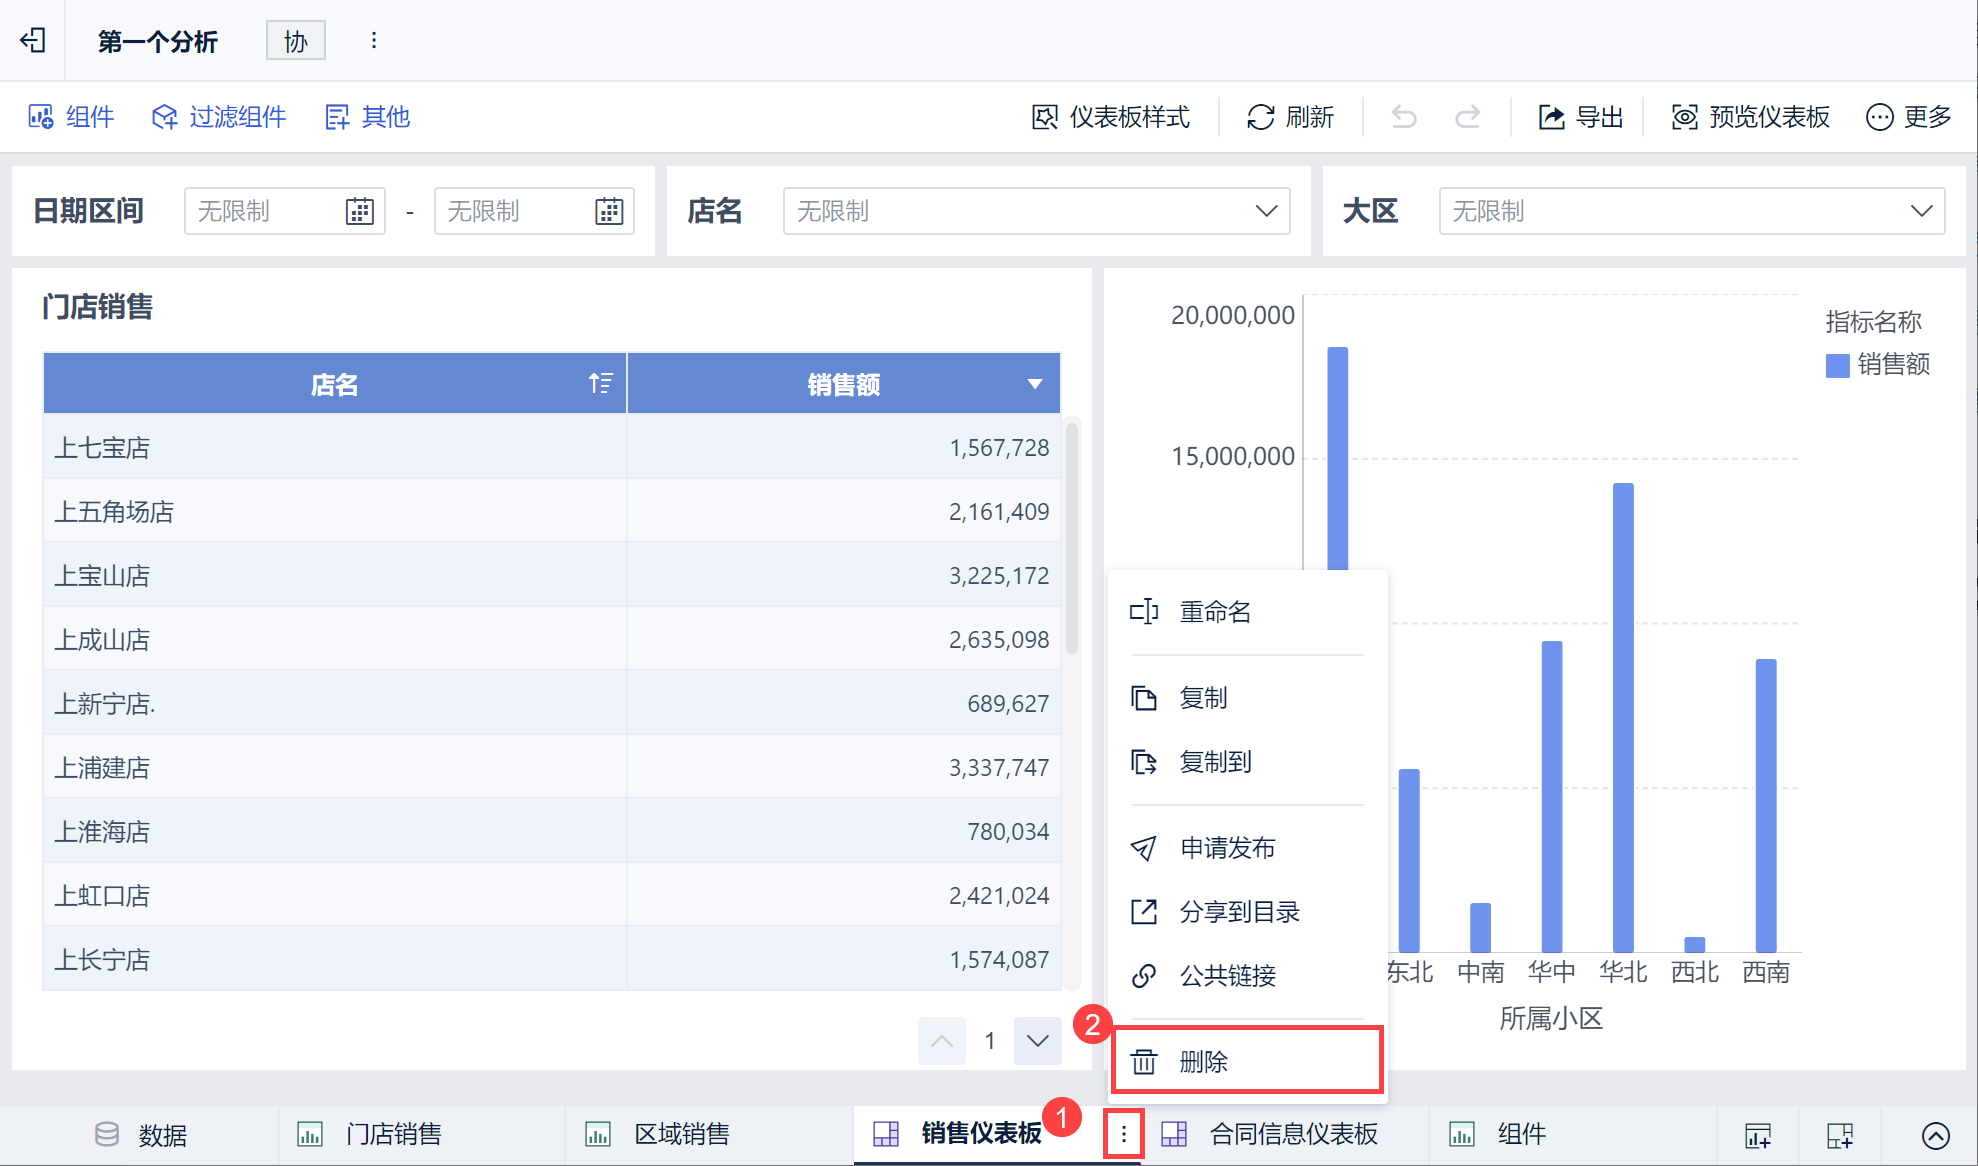Image resolution: width=1978 pixels, height=1166 pixels.
Task: Expand the 店名 filter dropdown
Action: coord(1266,211)
